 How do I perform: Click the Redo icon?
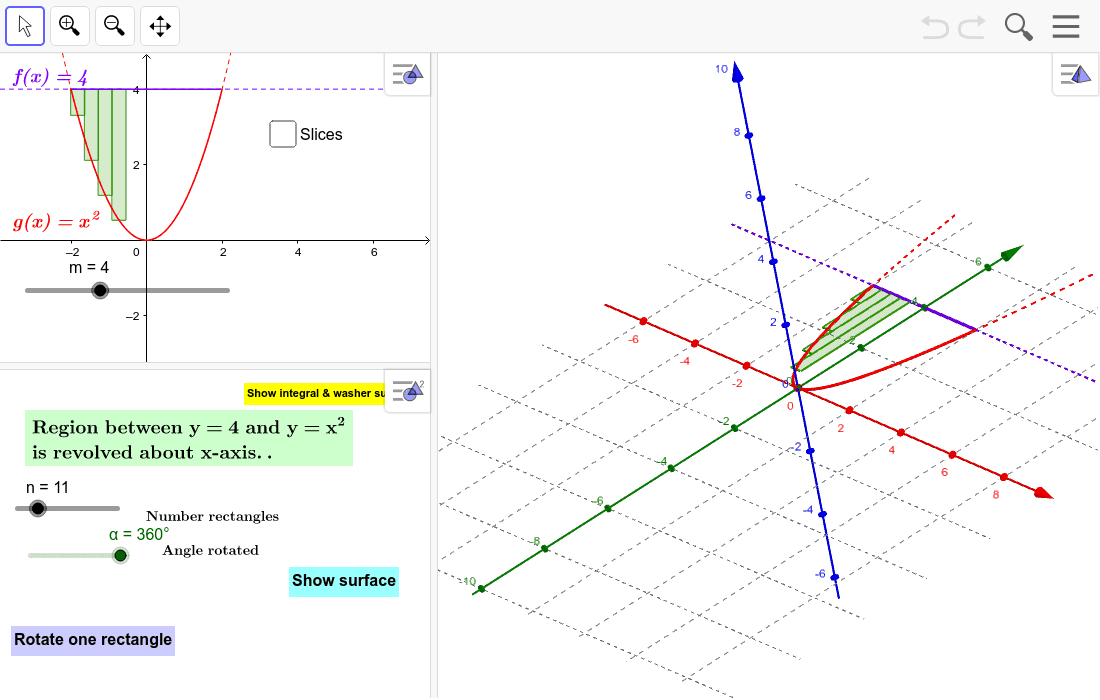tap(969, 27)
